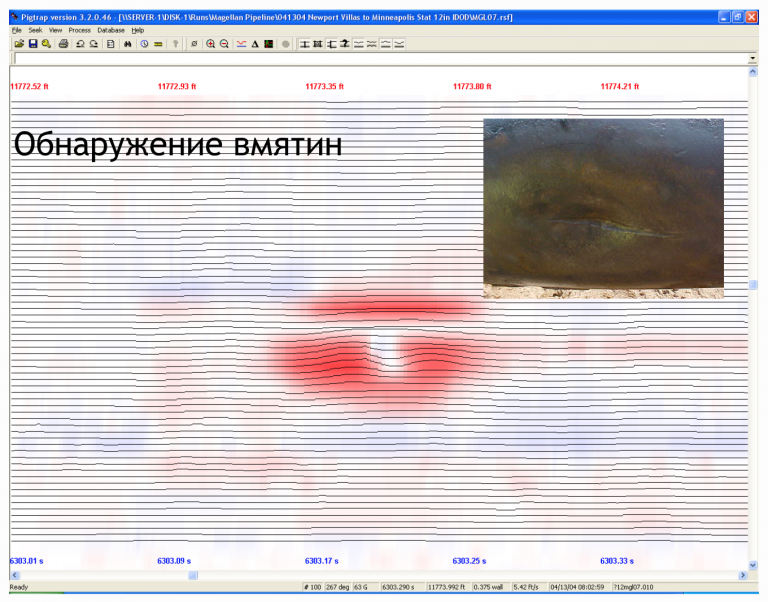Image resolution: width=768 pixels, height=602 pixels.
Task: Click the '6303.290 s' status bar field
Action: [402, 587]
